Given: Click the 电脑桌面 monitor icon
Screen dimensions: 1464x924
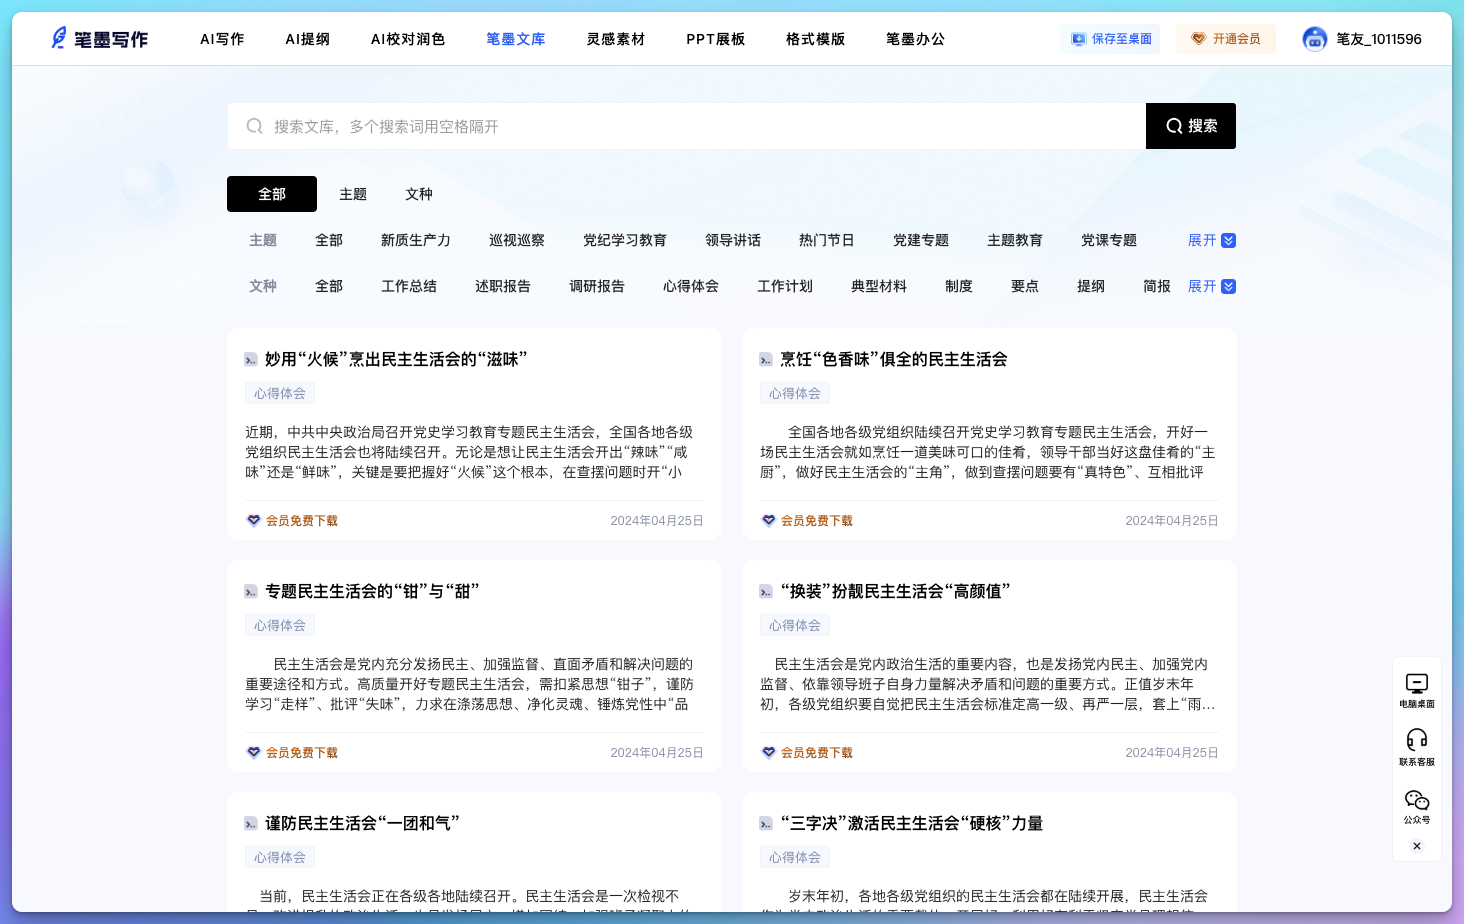Looking at the screenshot, I should point(1416,684).
